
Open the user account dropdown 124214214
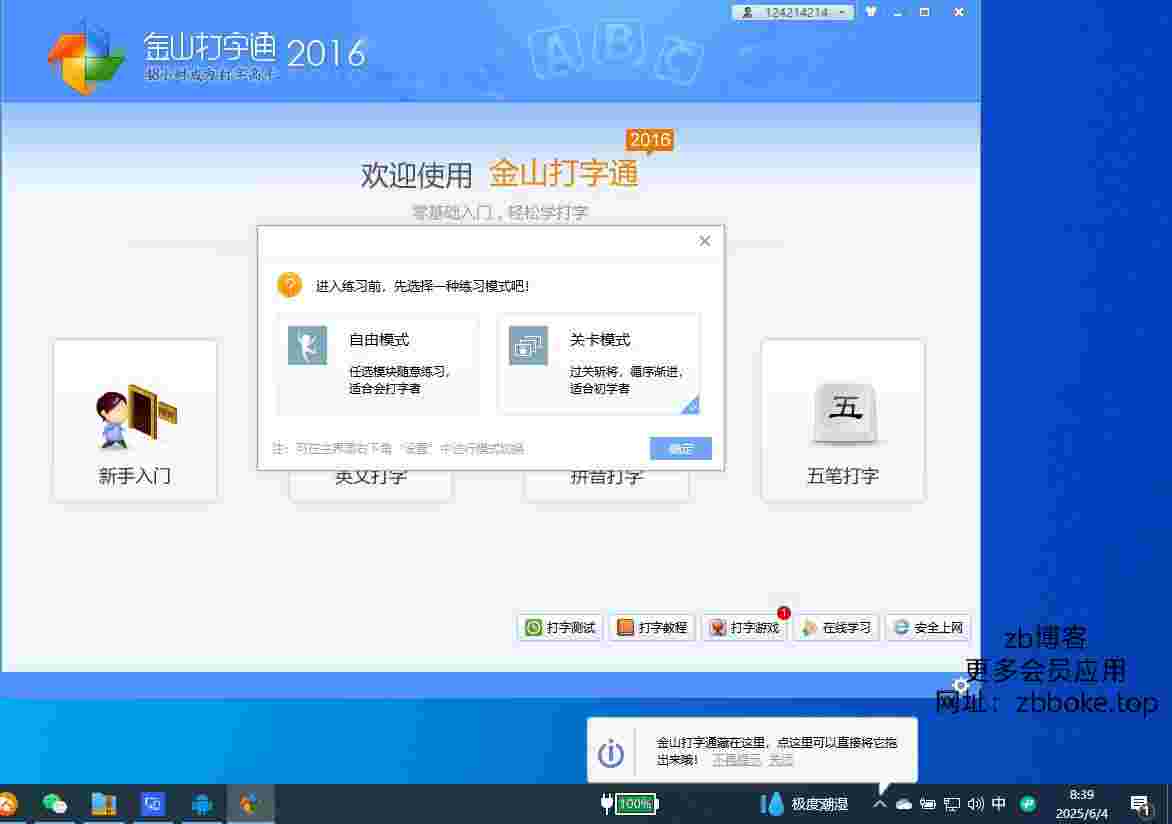pyautogui.click(x=793, y=12)
